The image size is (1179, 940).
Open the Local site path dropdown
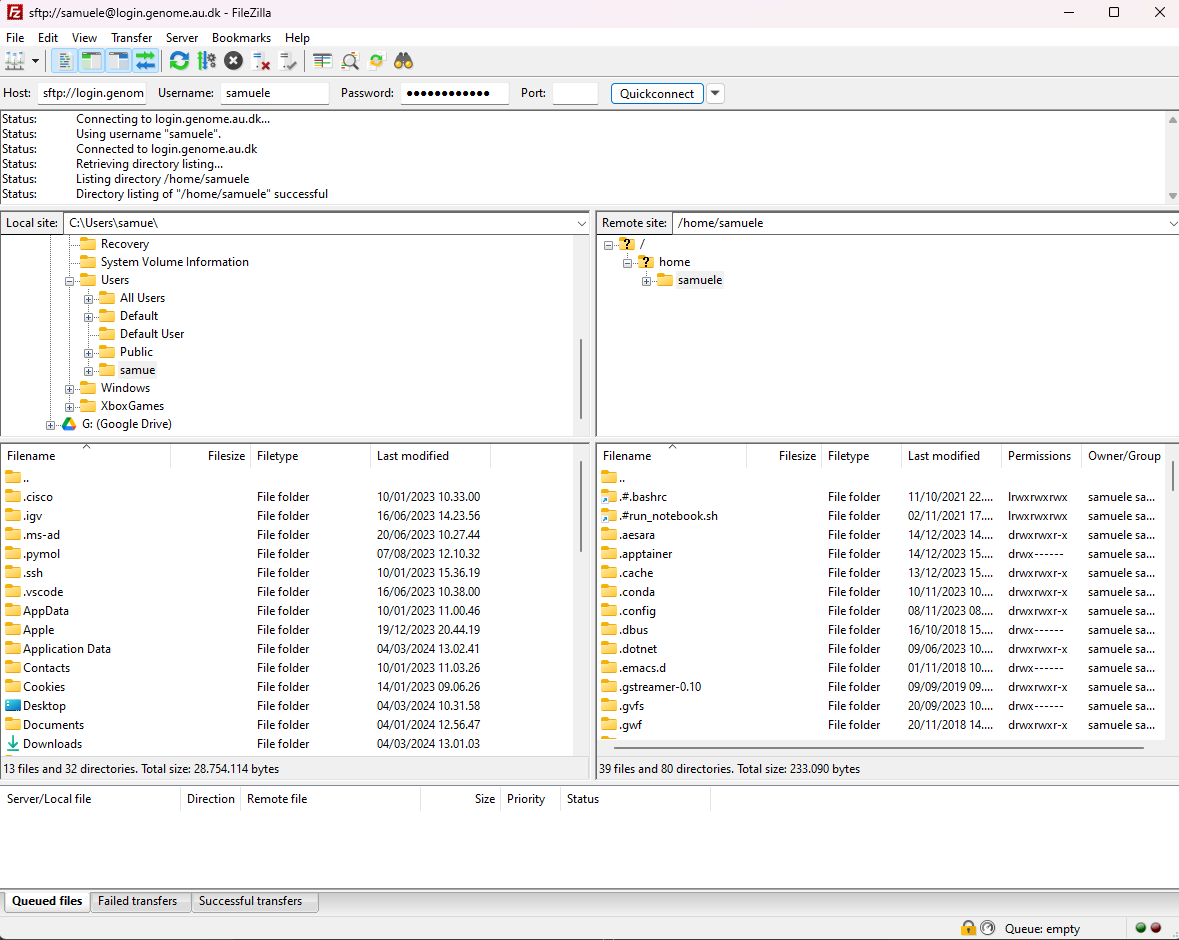click(582, 223)
